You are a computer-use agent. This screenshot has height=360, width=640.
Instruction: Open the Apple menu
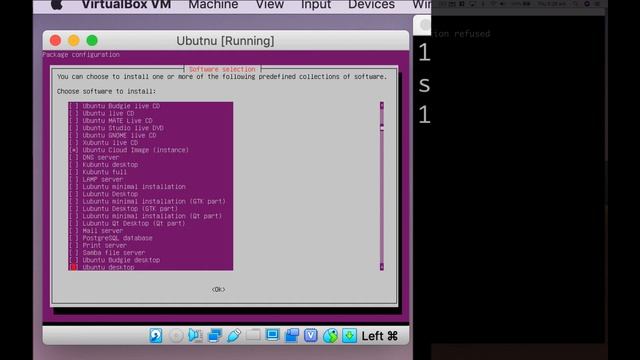[57, 5]
